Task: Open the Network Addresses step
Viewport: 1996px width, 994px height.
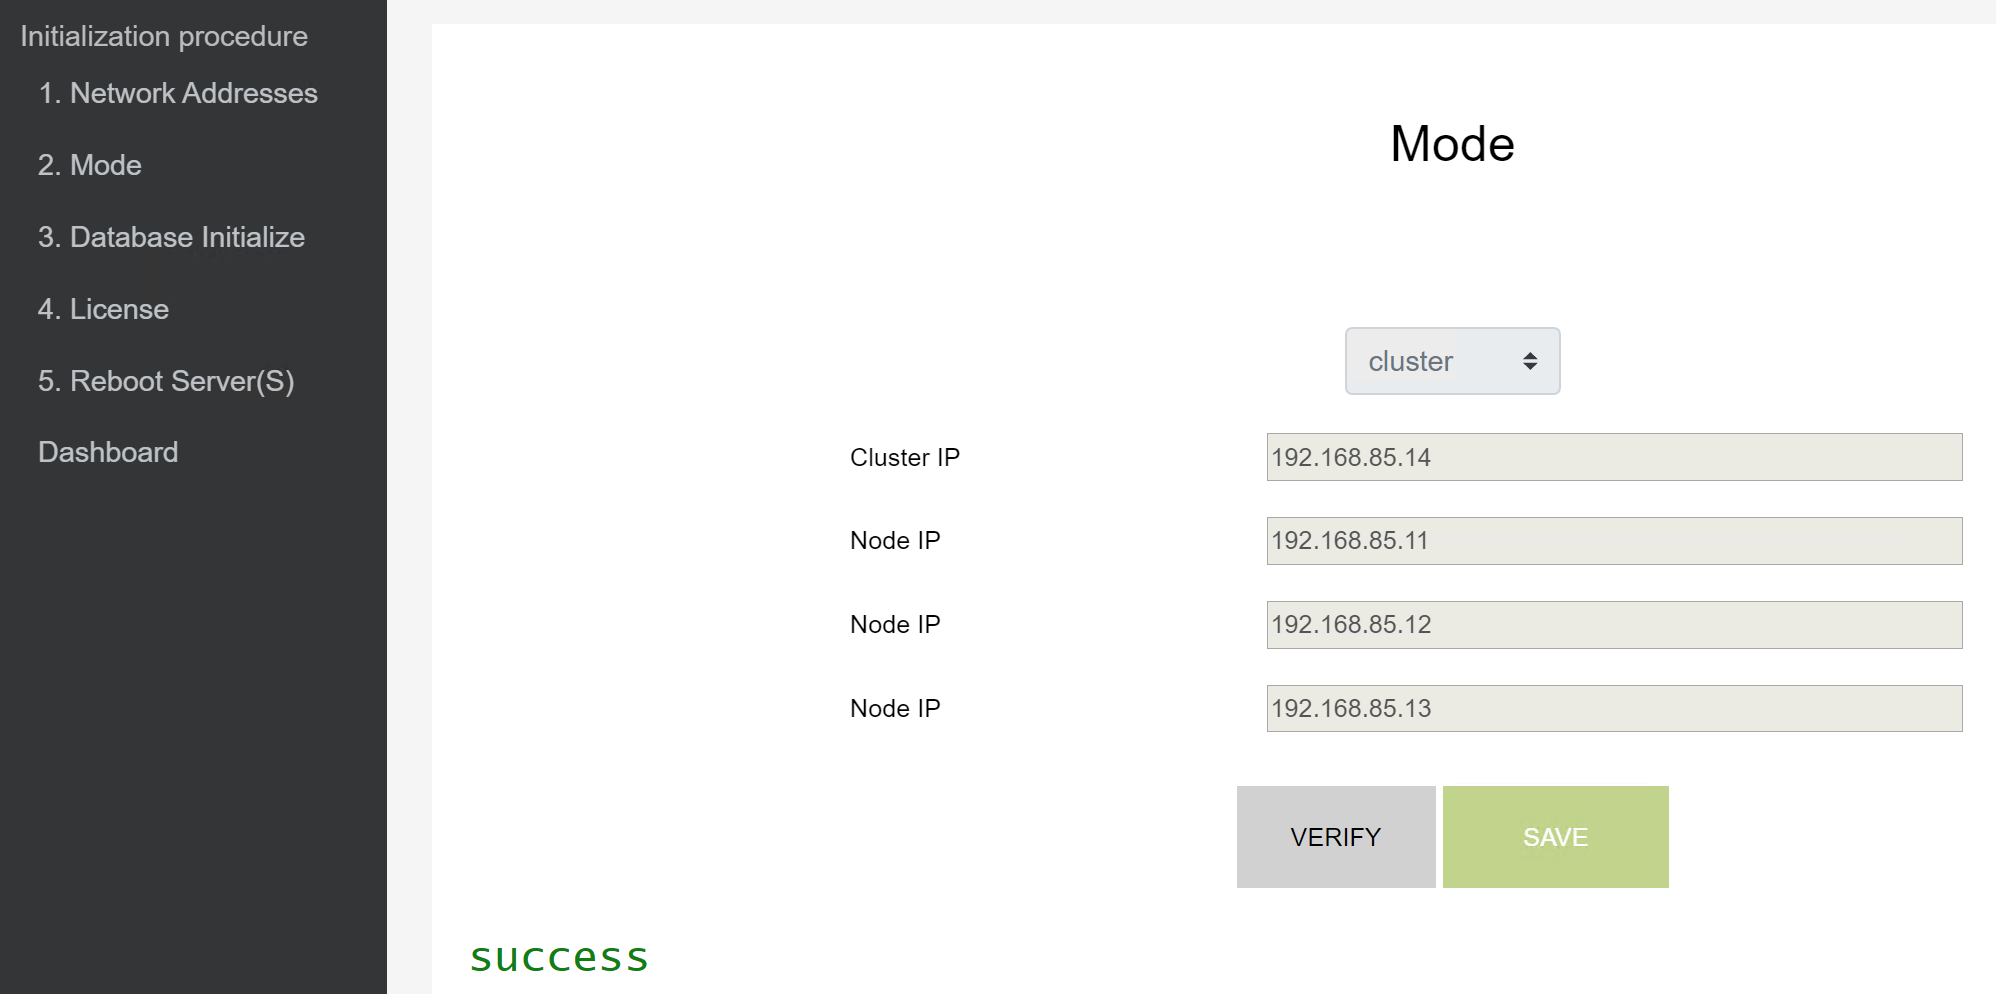Action: [178, 93]
